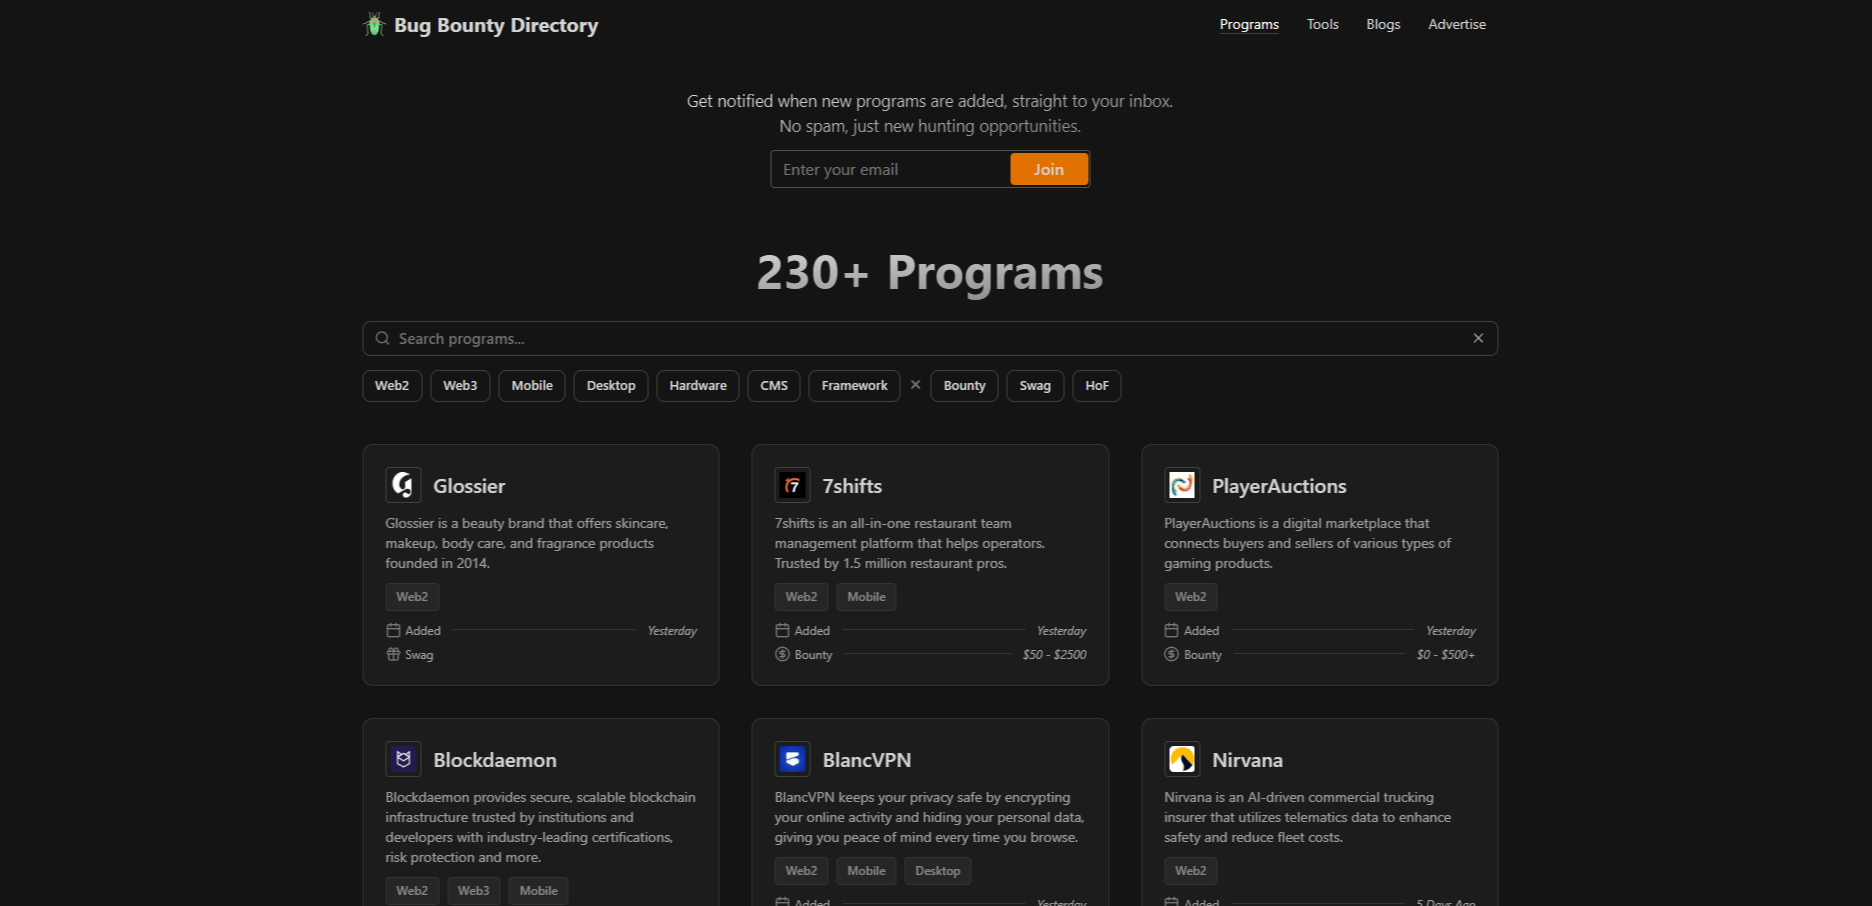1872x906 pixels.
Task: Click the green bug logo icon
Action: click(372, 23)
